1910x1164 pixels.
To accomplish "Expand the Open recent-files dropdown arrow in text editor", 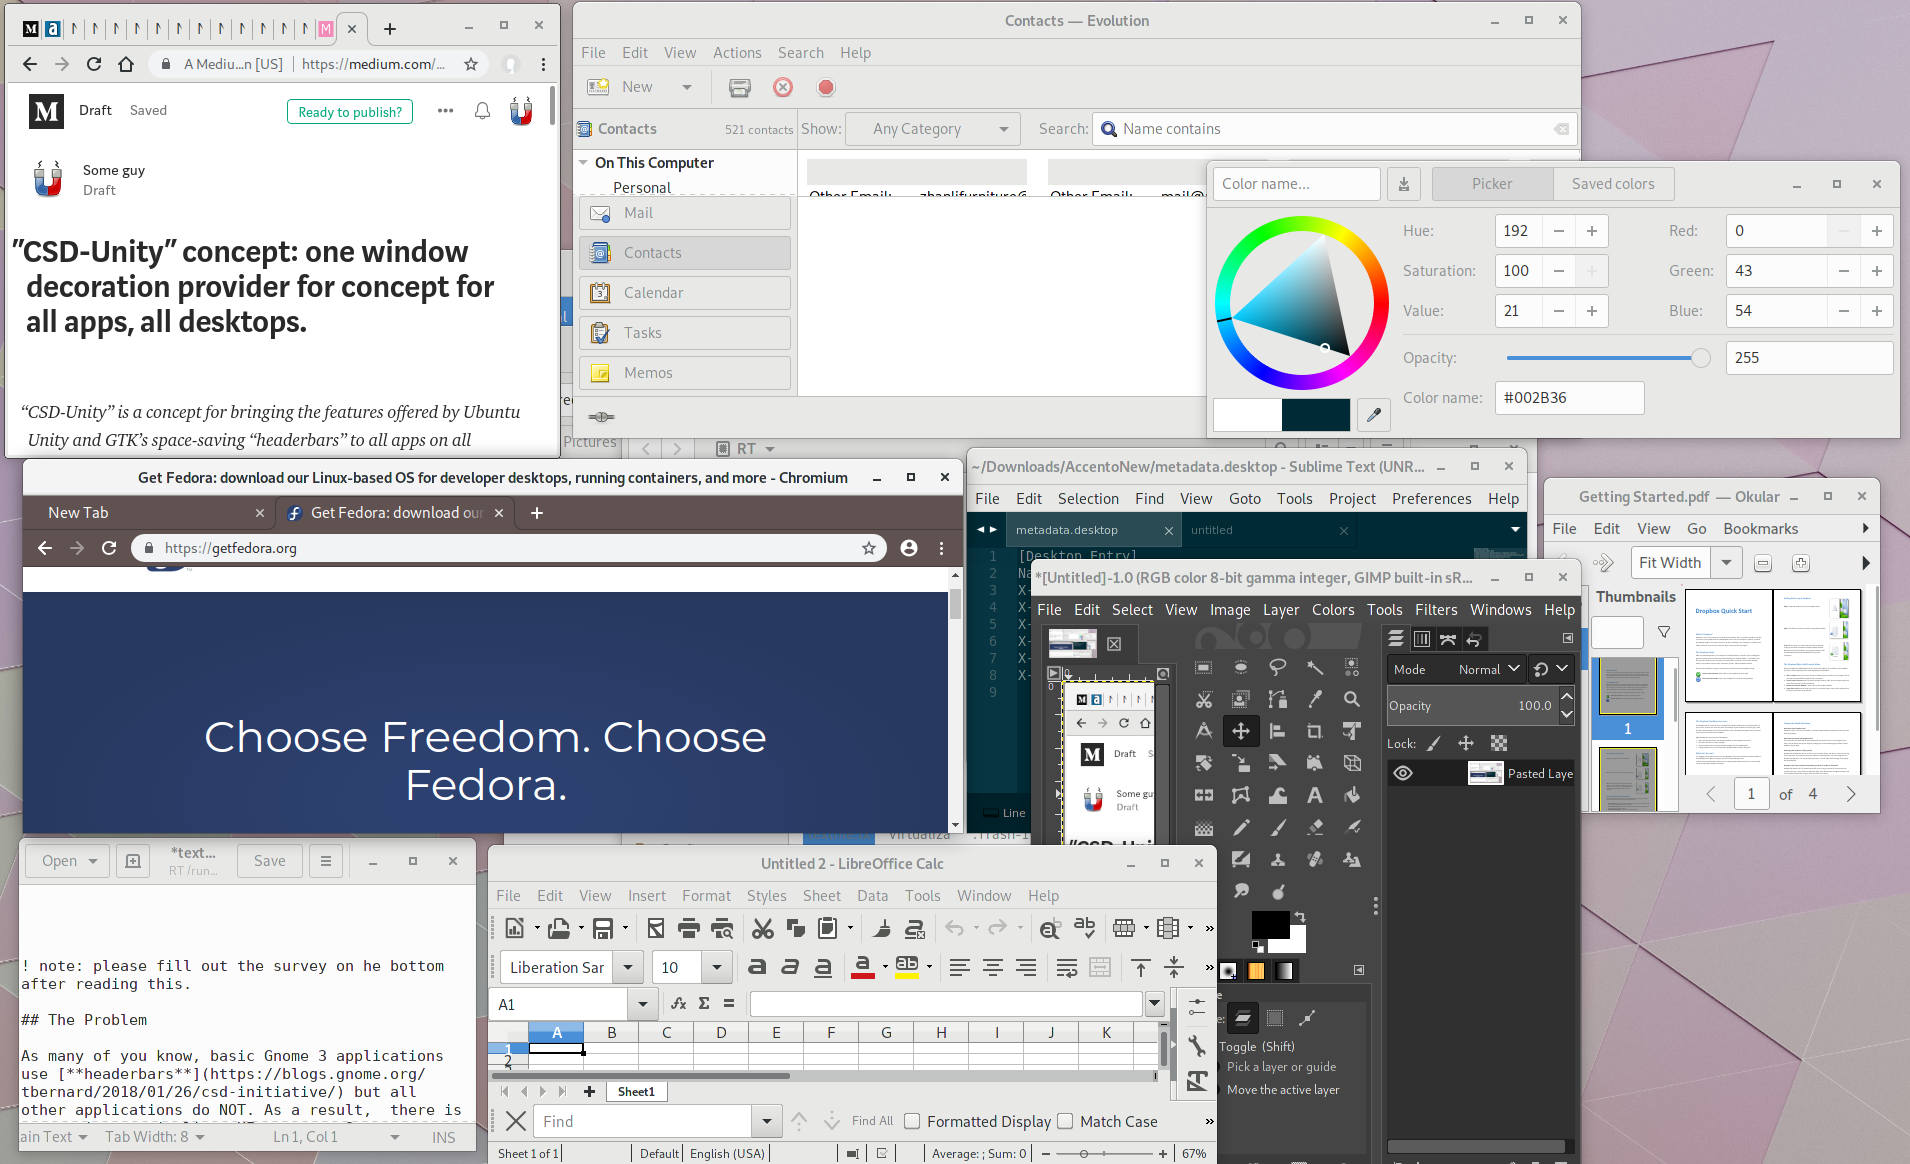I will pos(93,861).
